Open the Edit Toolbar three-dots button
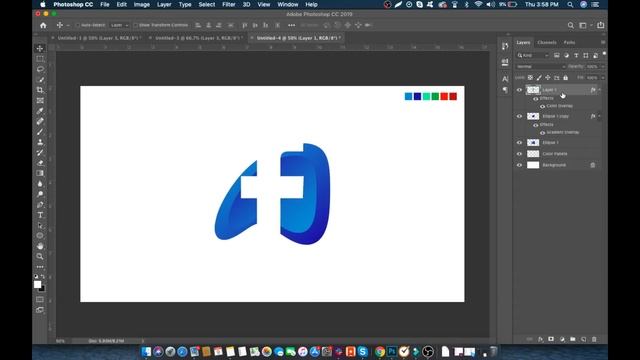Viewport: 640px width, 360px height. click(40, 267)
